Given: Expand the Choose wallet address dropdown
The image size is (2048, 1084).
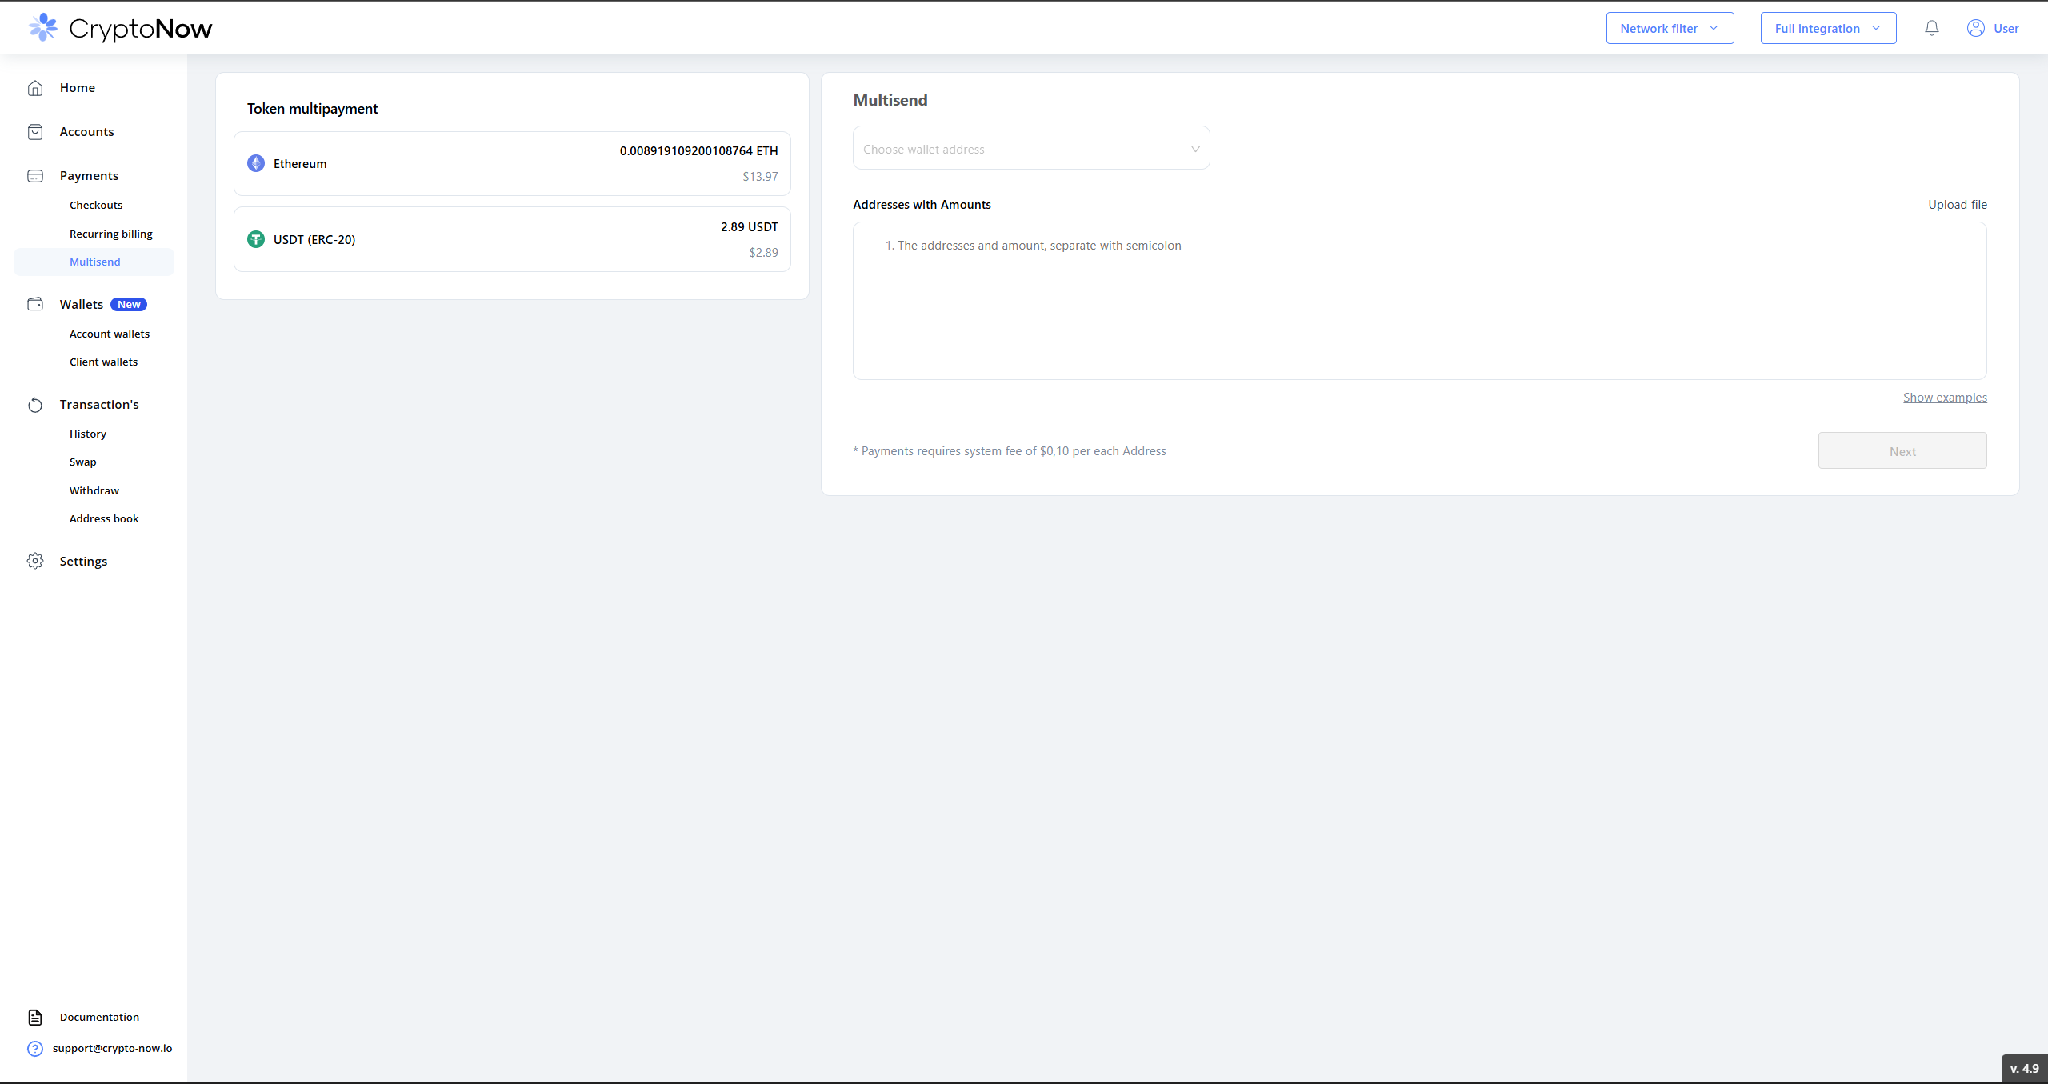Looking at the screenshot, I should (1031, 149).
